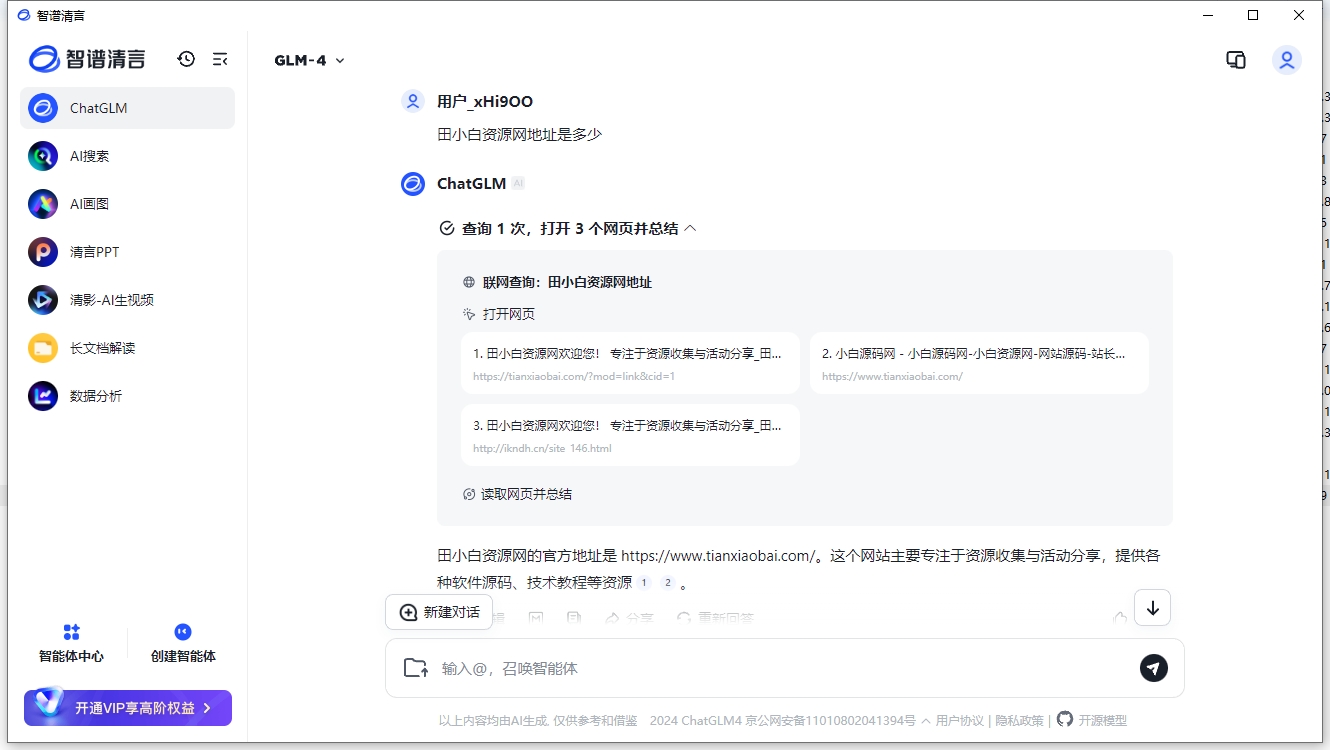Click the file upload folder icon
This screenshot has width=1330, height=750.
coord(415,668)
